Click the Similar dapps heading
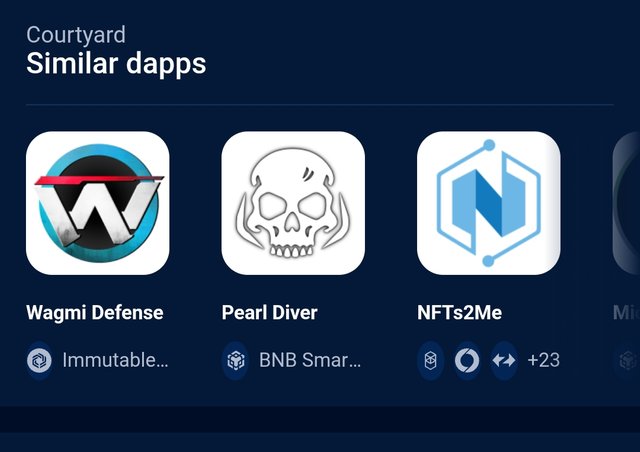The width and height of the screenshot is (640, 452). [116, 64]
